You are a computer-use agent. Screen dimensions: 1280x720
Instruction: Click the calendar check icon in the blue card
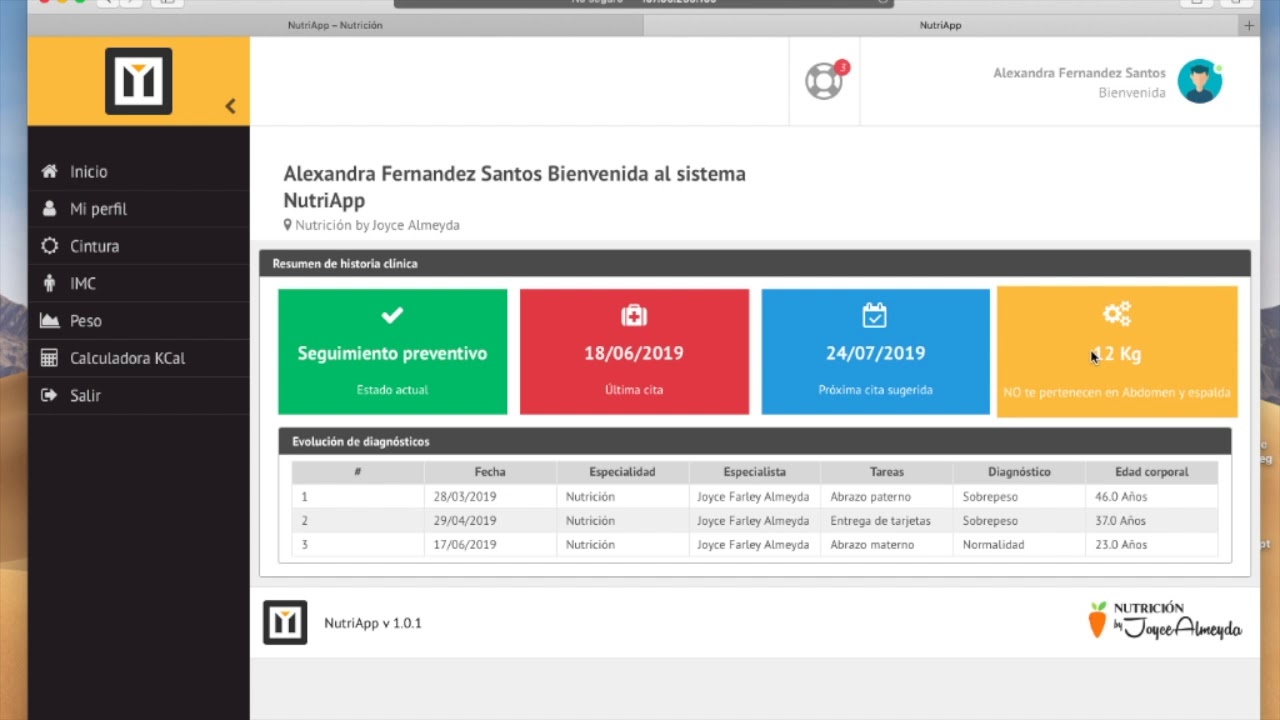click(x=875, y=315)
